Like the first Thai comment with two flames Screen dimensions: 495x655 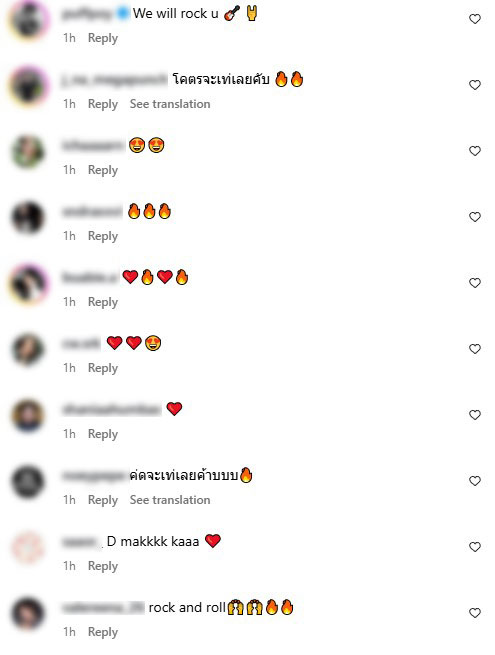pyautogui.click(x=475, y=85)
